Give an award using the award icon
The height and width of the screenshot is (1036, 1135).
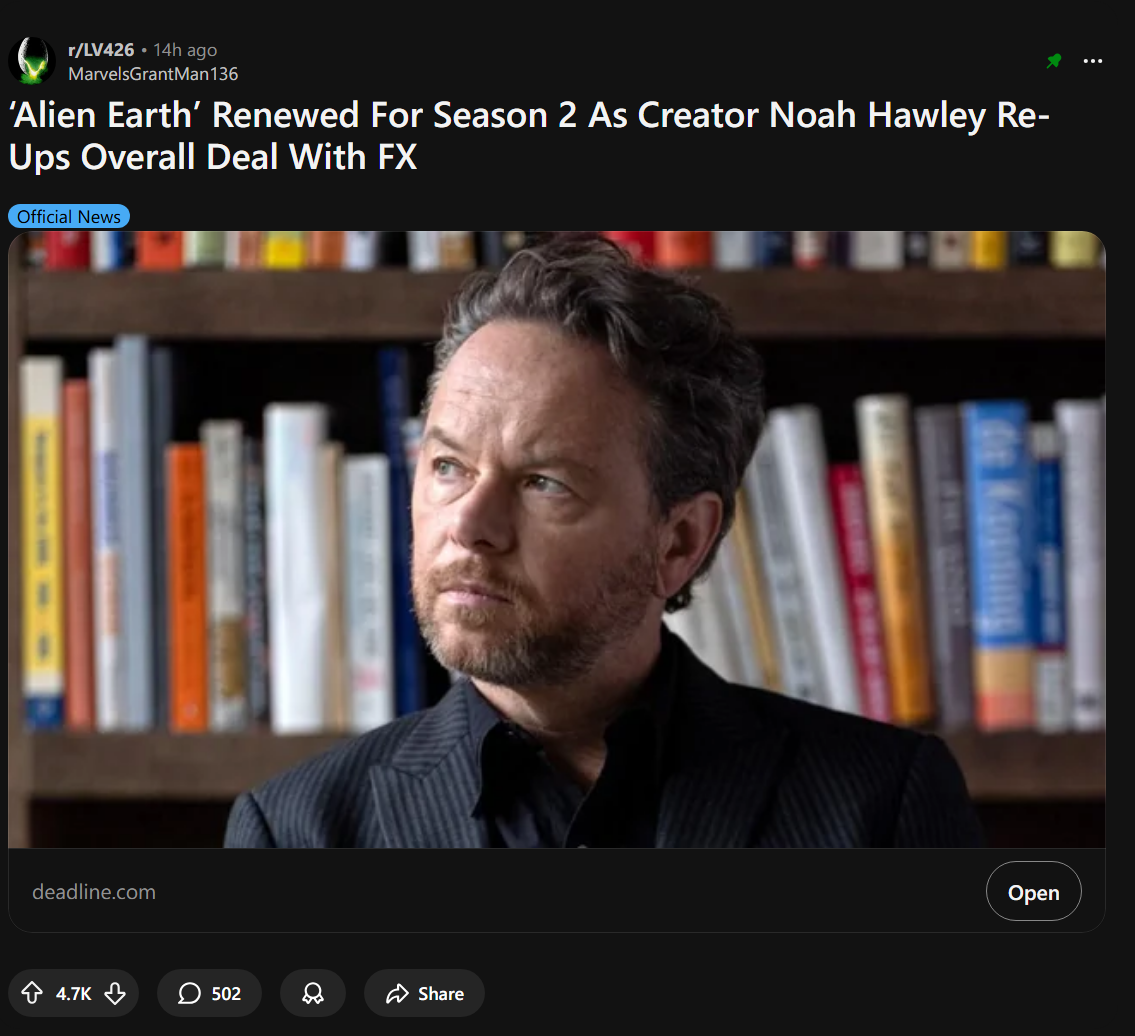[313, 993]
